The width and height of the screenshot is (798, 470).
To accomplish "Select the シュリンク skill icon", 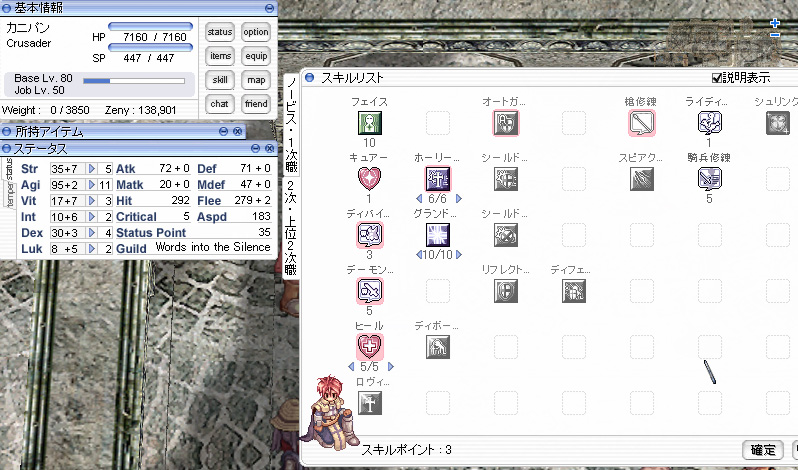I will [778, 123].
